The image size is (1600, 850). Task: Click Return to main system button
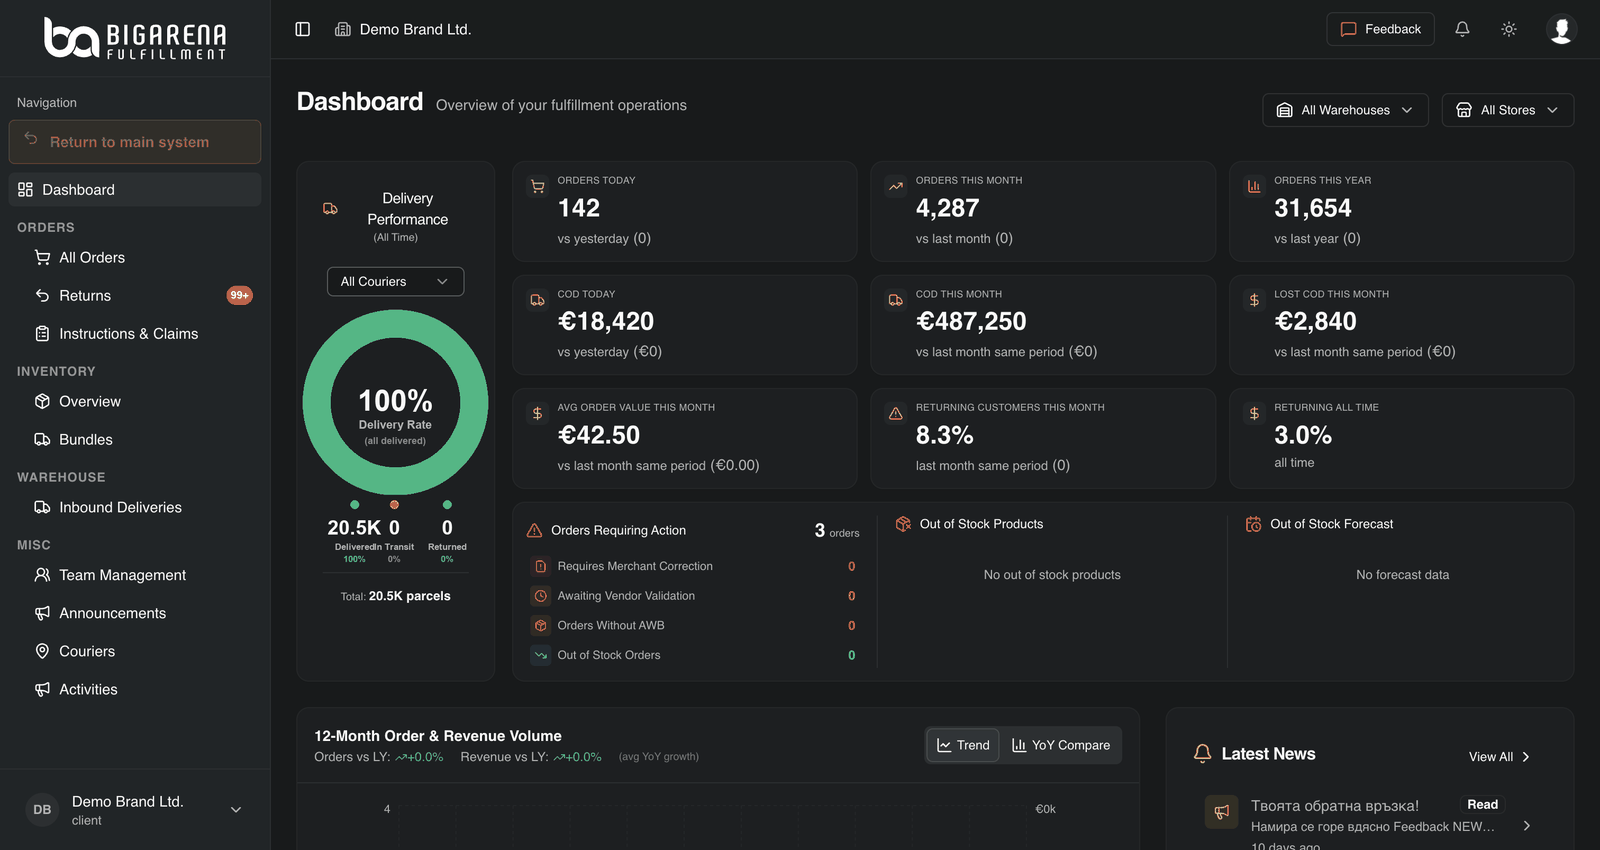(x=135, y=142)
